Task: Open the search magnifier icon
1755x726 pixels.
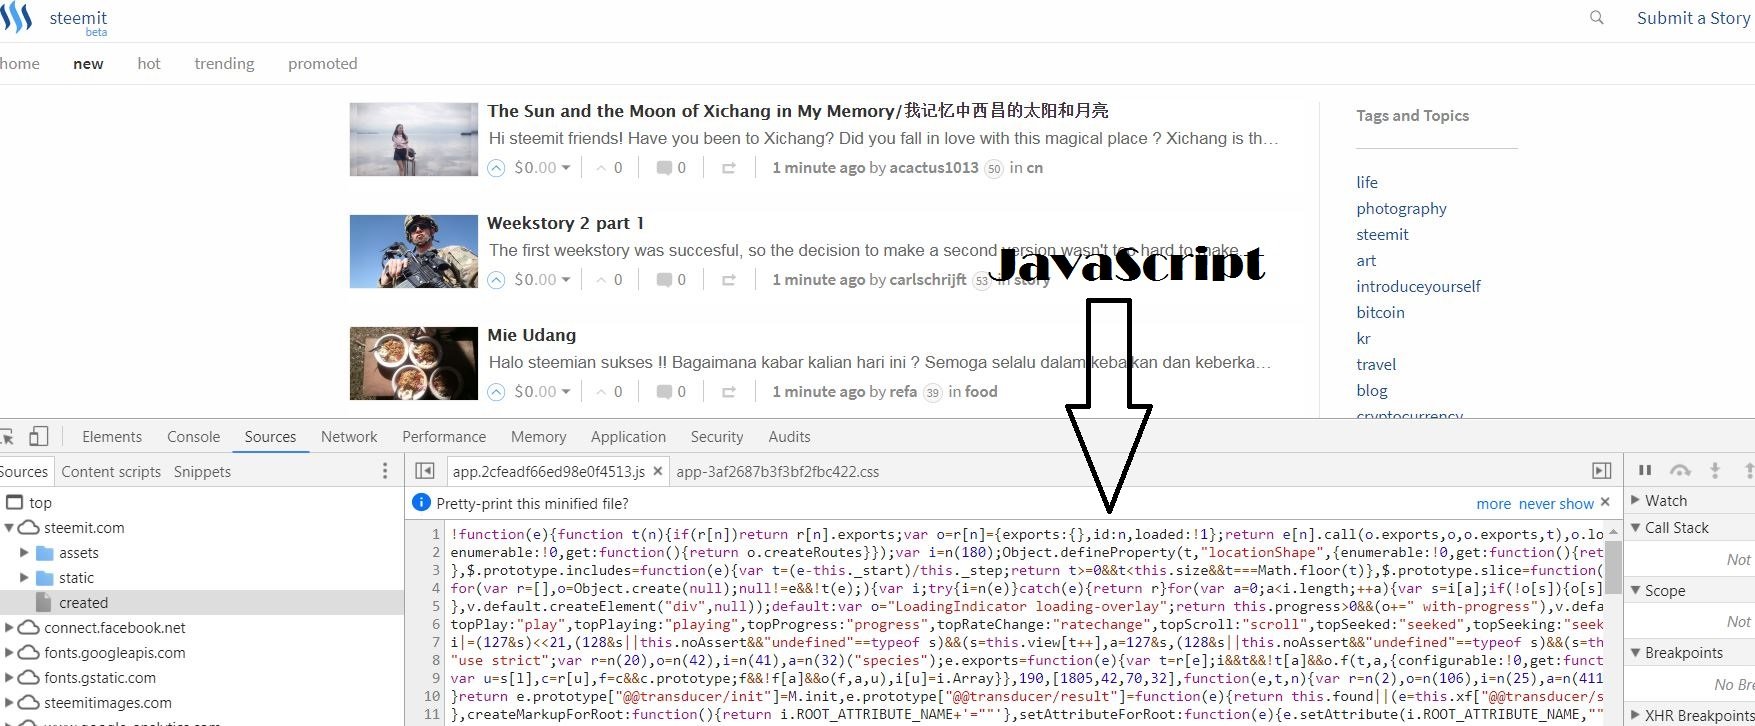Action: point(1597,18)
